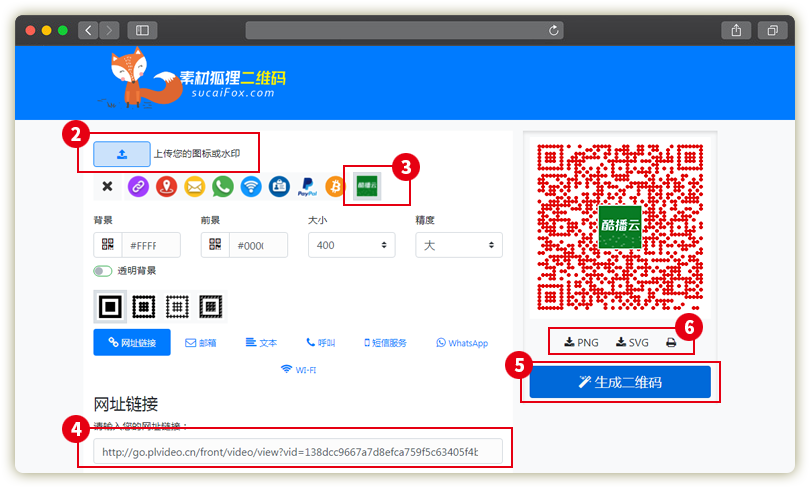The image size is (810, 488).
Task: Download the QR code as PNG
Action: (581, 342)
